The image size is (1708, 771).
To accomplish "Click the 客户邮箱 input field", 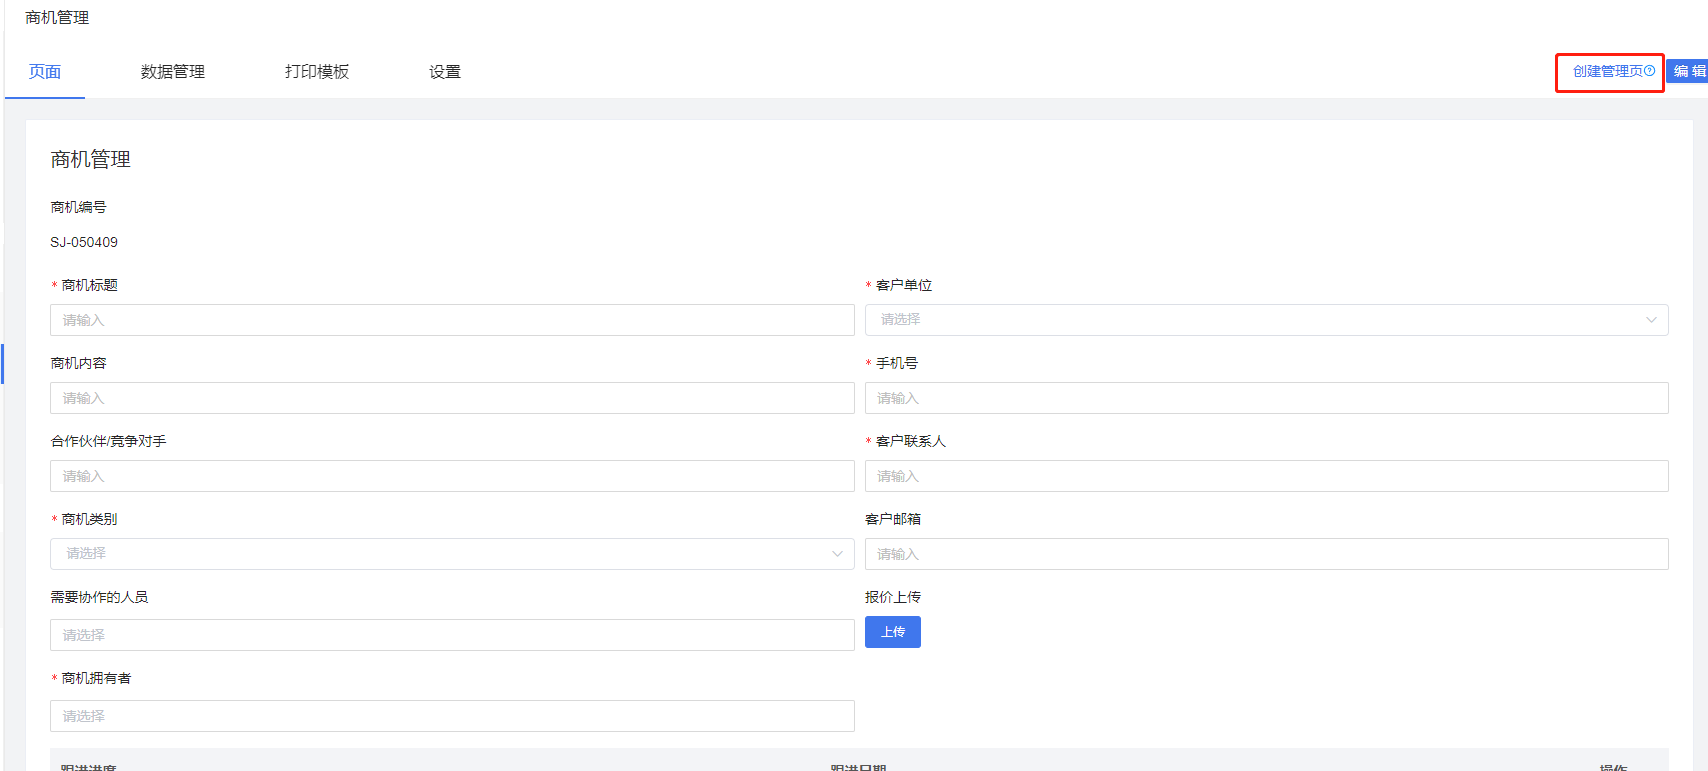I will click(1267, 554).
